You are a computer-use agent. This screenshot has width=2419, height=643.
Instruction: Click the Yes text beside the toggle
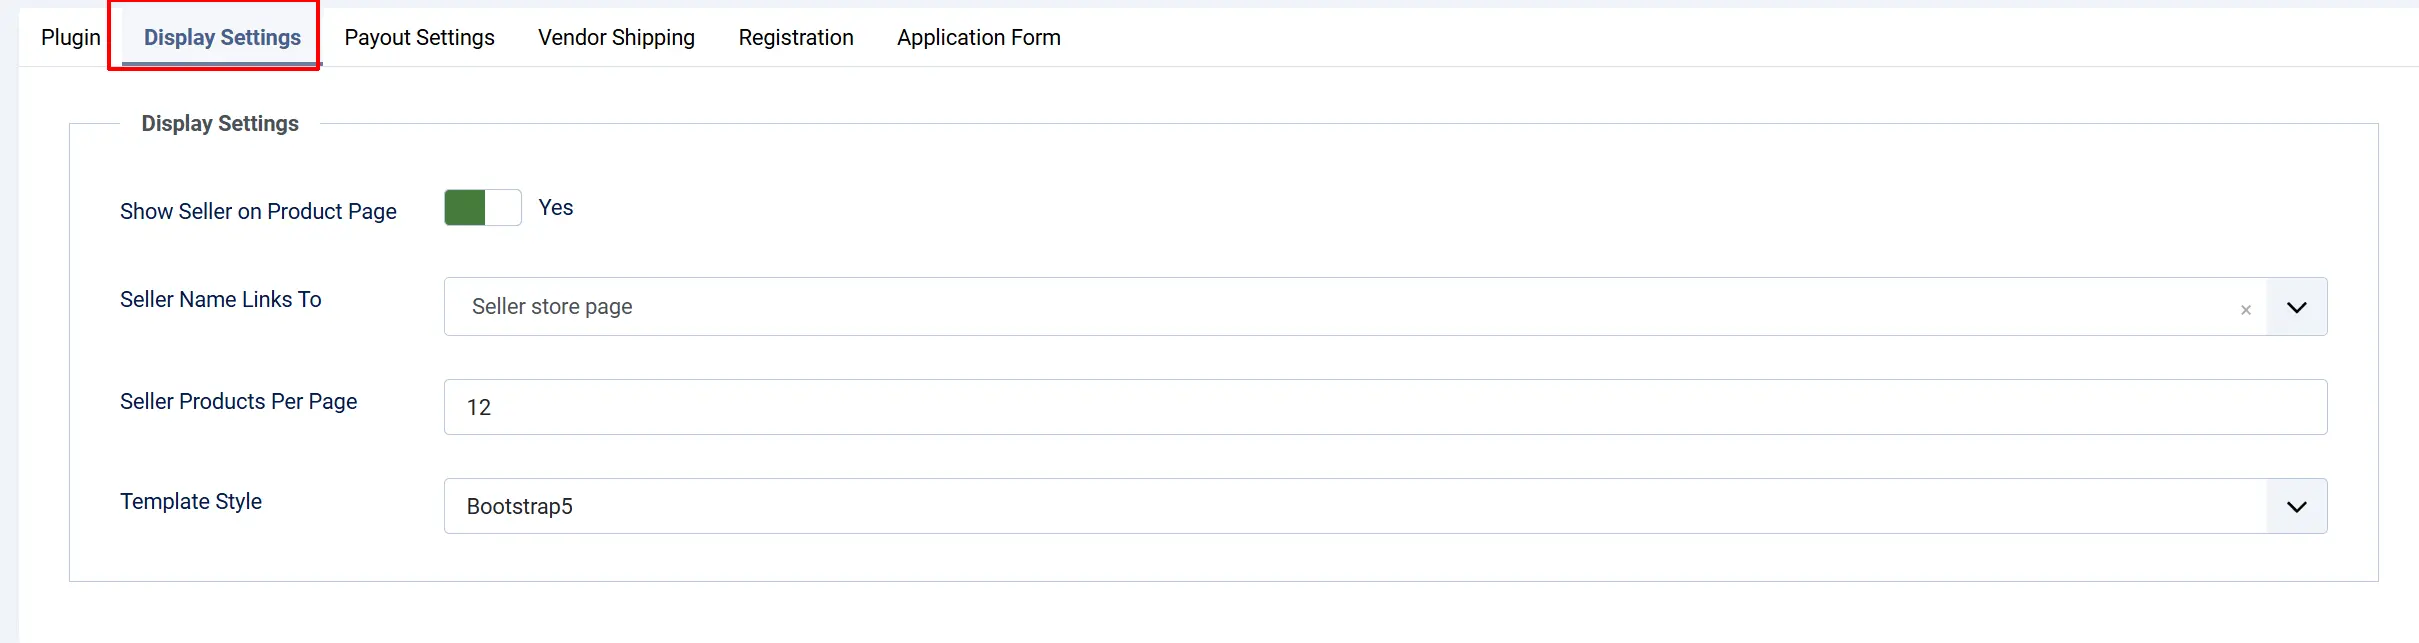tap(556, 208)
